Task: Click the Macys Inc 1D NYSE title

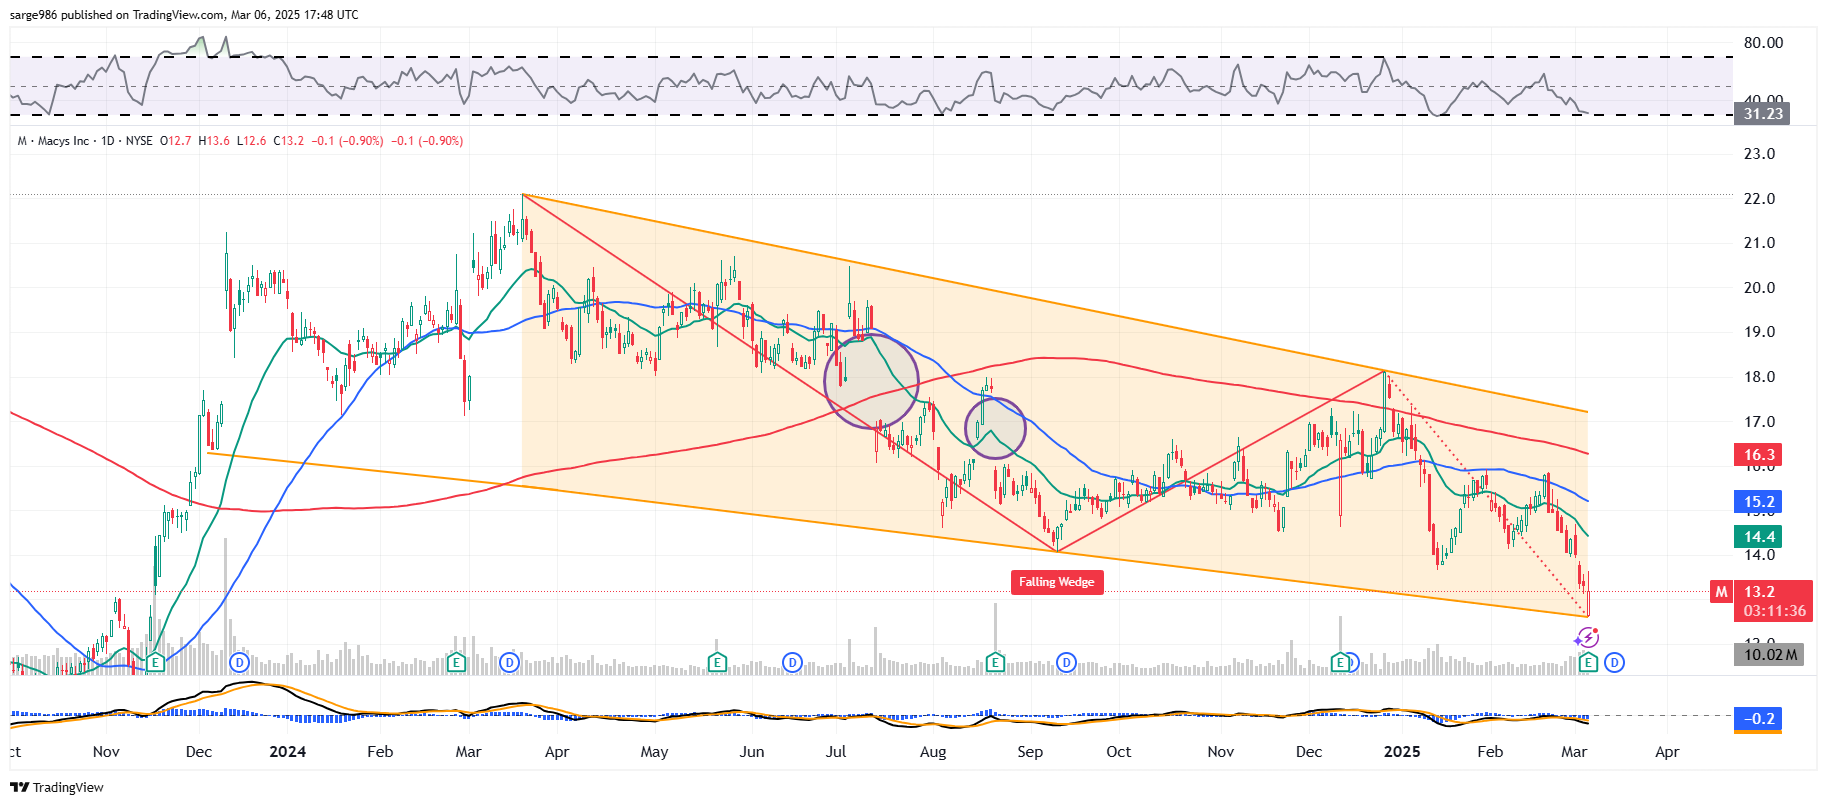Action: [85, 141]
